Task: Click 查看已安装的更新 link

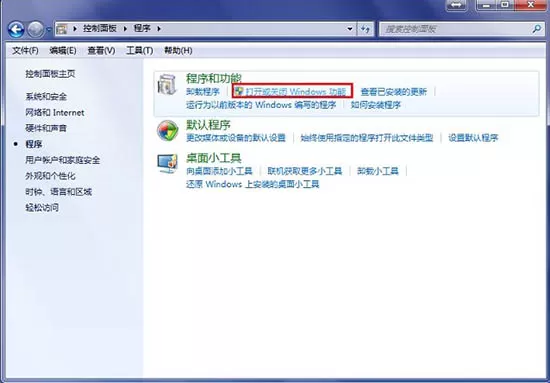Action: [394, 92]
